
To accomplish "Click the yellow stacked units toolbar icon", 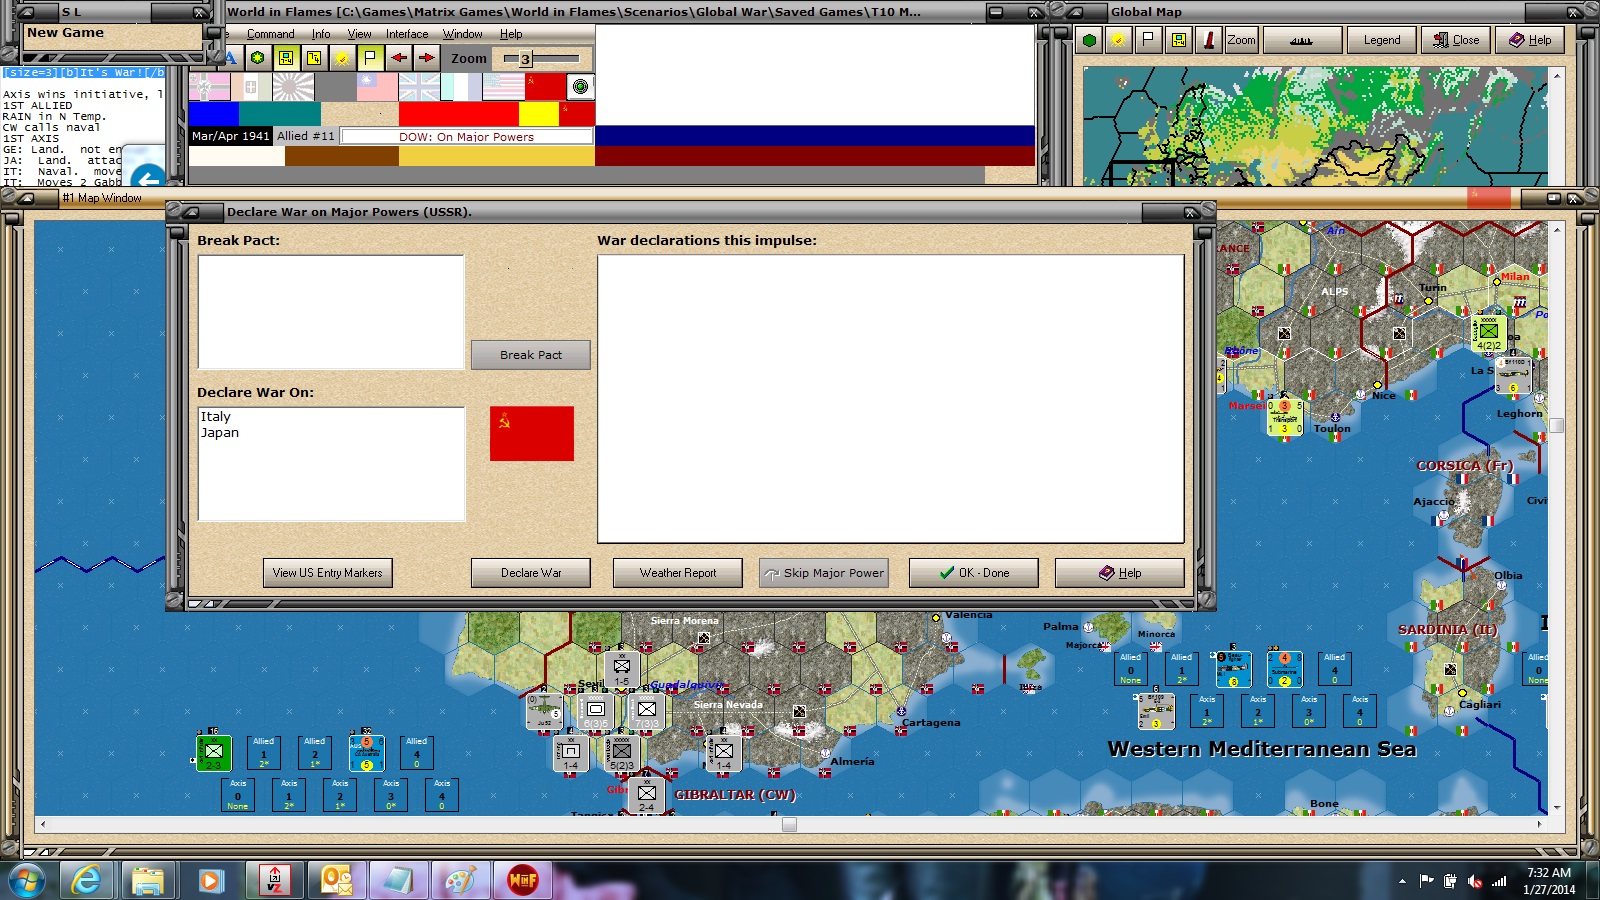I will (x=314, y=58).
